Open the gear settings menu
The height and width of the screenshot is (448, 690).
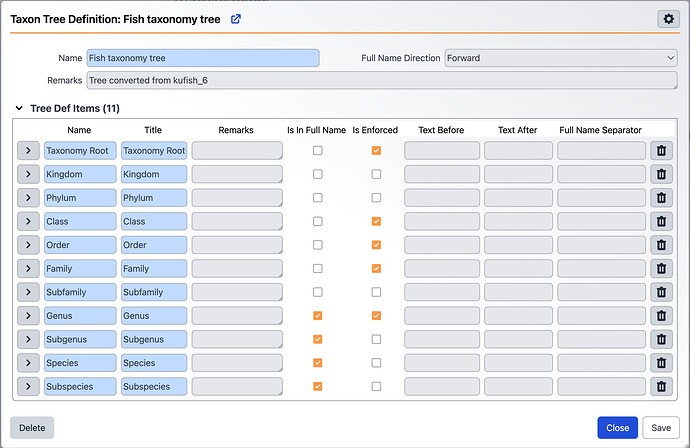[x=668, y=19]
